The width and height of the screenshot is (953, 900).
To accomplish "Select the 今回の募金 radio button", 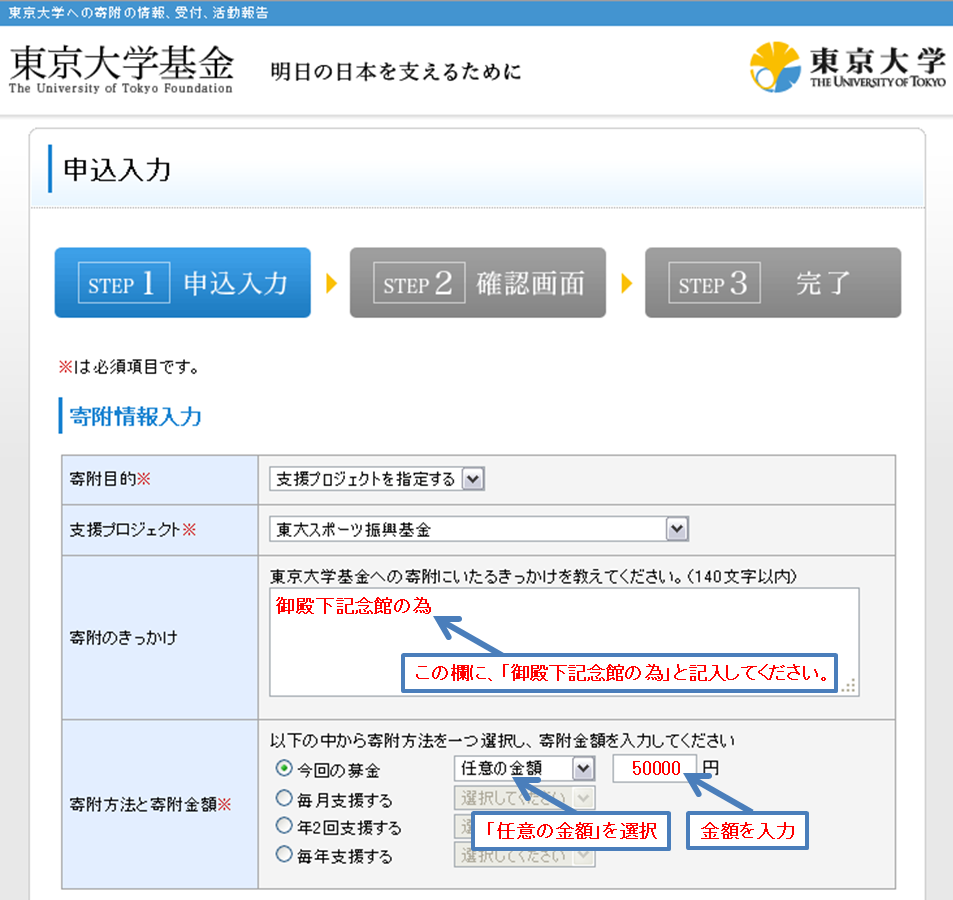I will (x=284, y=768).
